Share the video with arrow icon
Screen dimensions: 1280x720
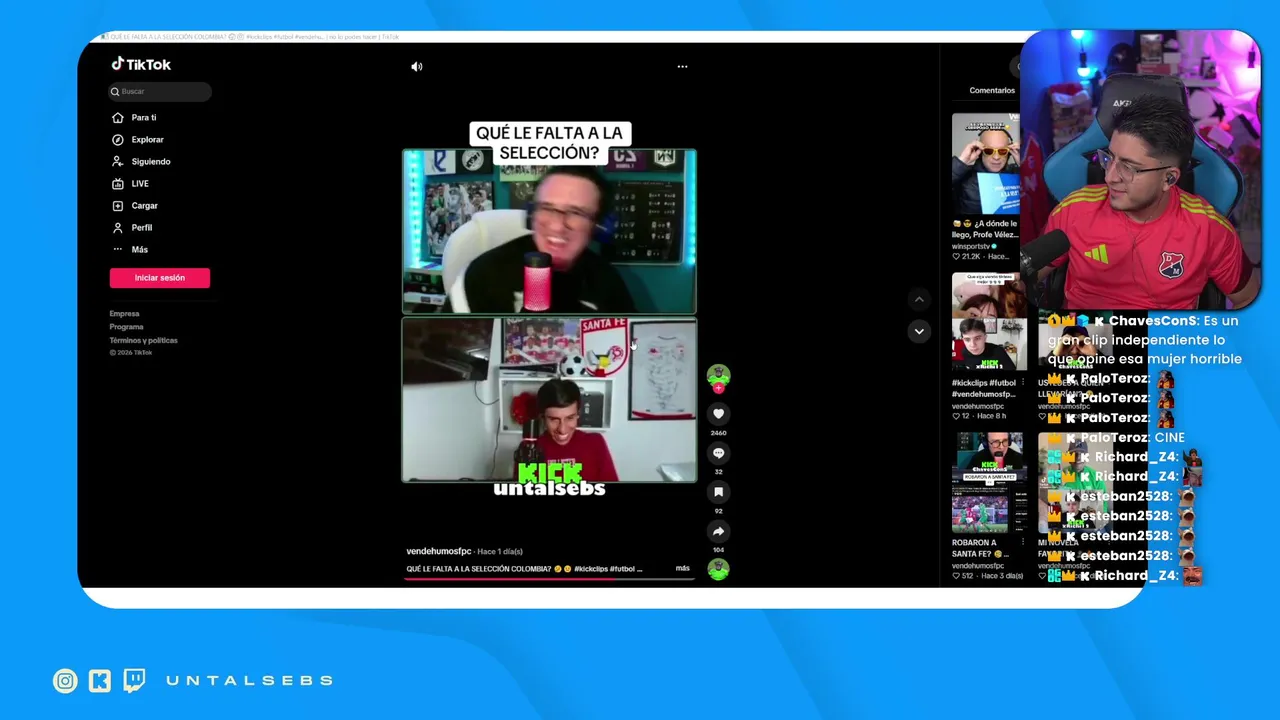718,531
